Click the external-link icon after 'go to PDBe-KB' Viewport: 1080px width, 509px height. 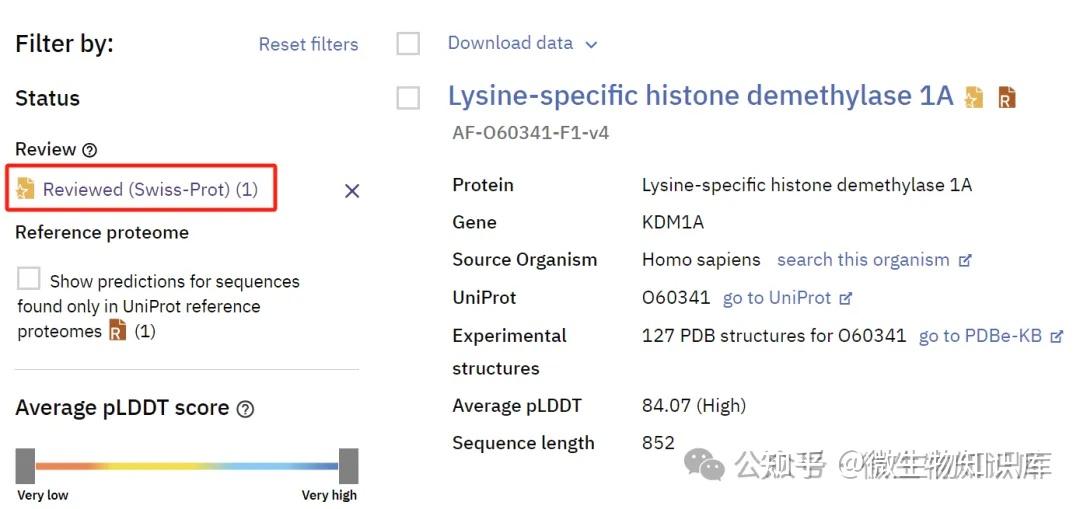pos(1057,336)
